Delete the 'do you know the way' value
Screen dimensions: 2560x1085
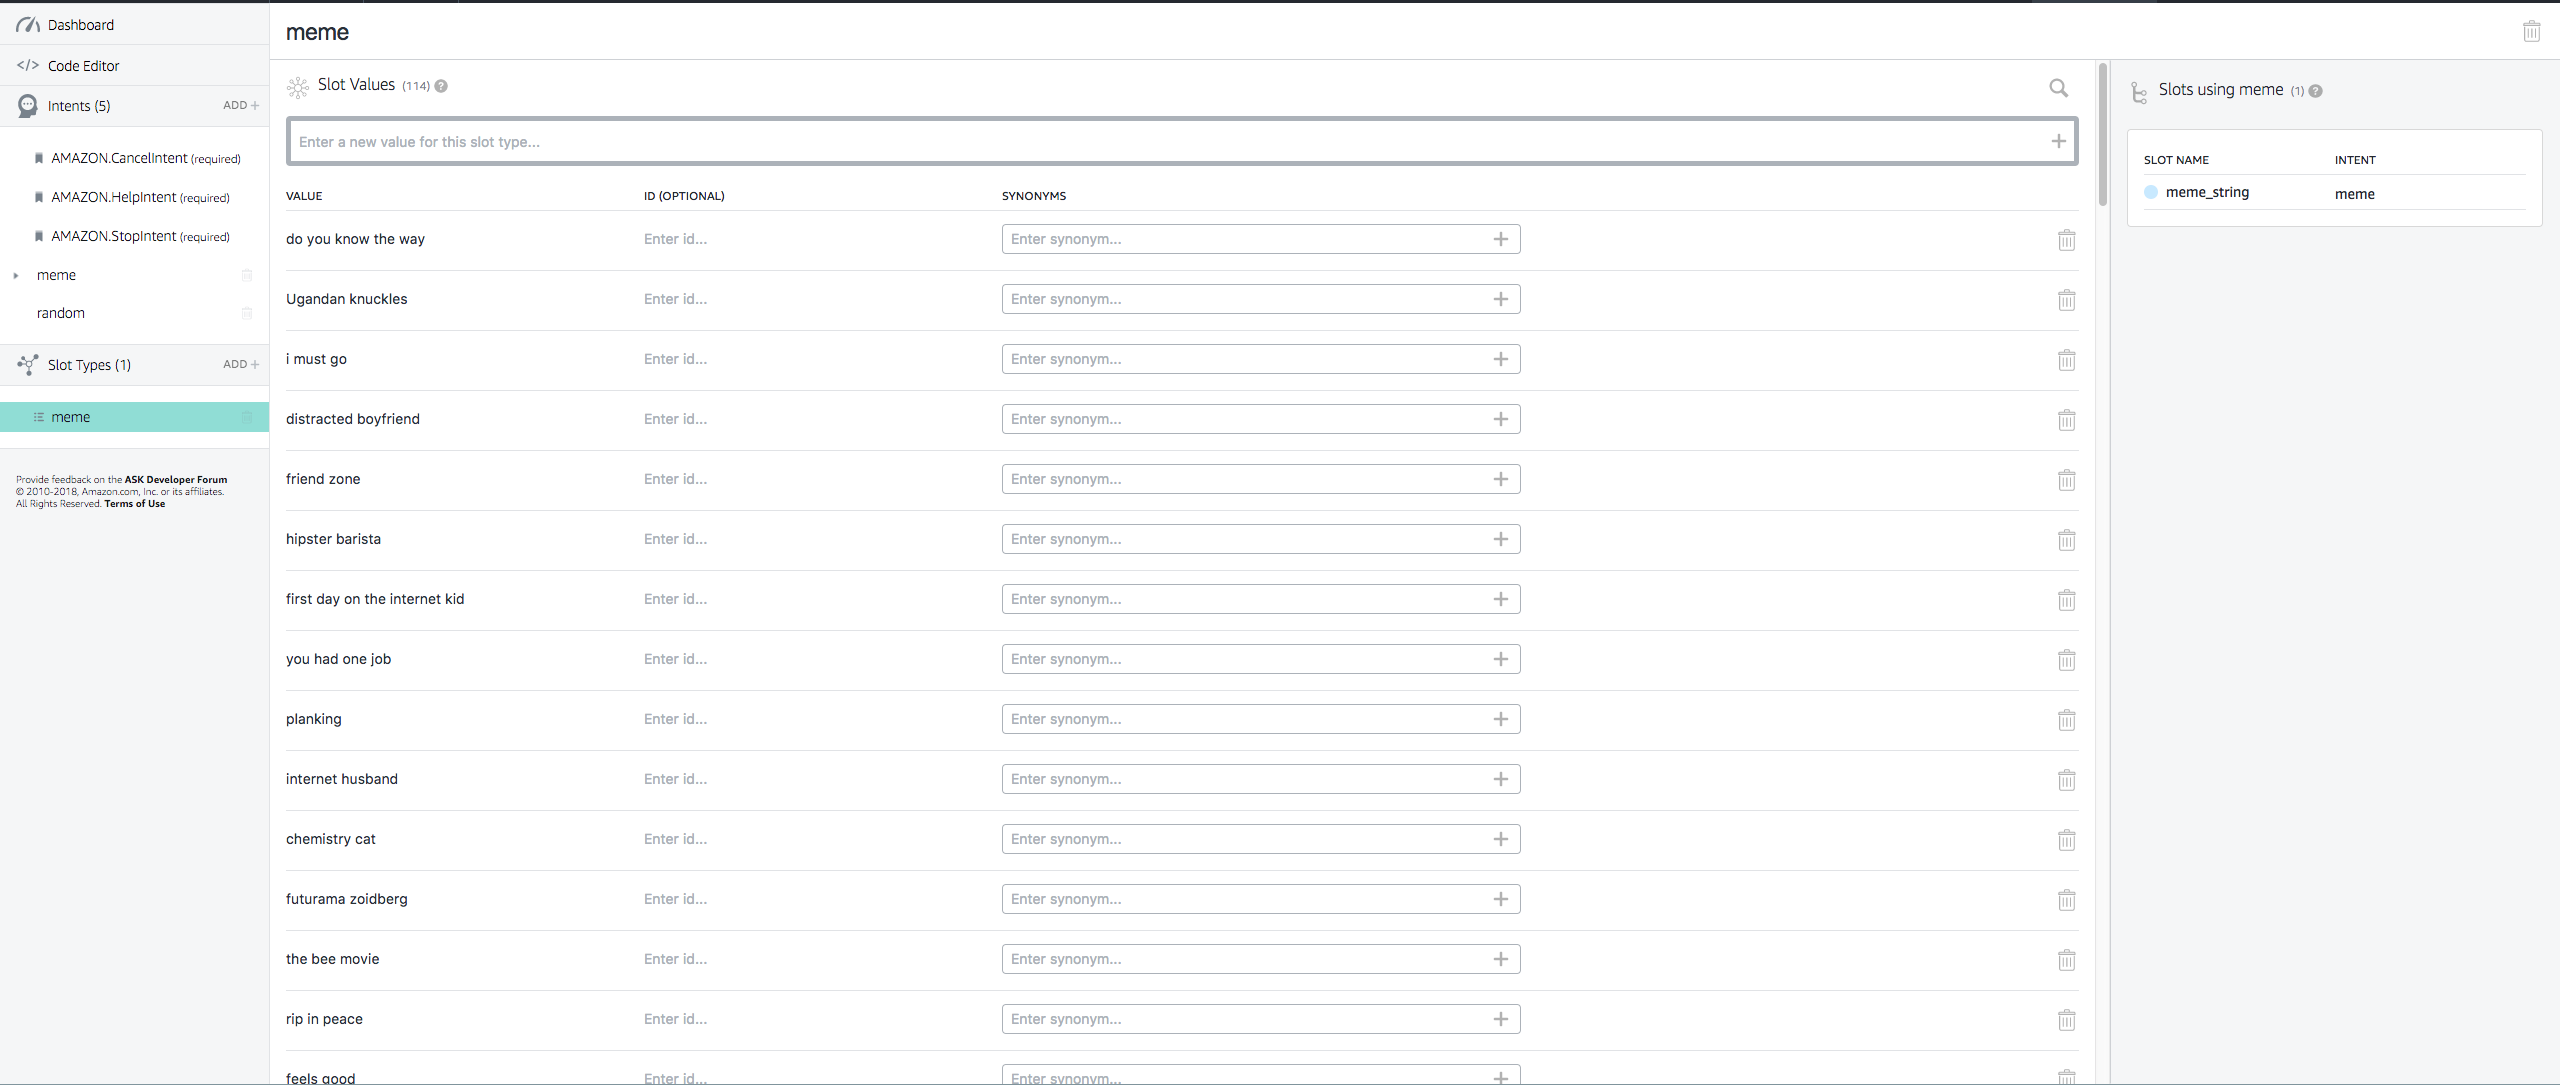(2066, 240)
